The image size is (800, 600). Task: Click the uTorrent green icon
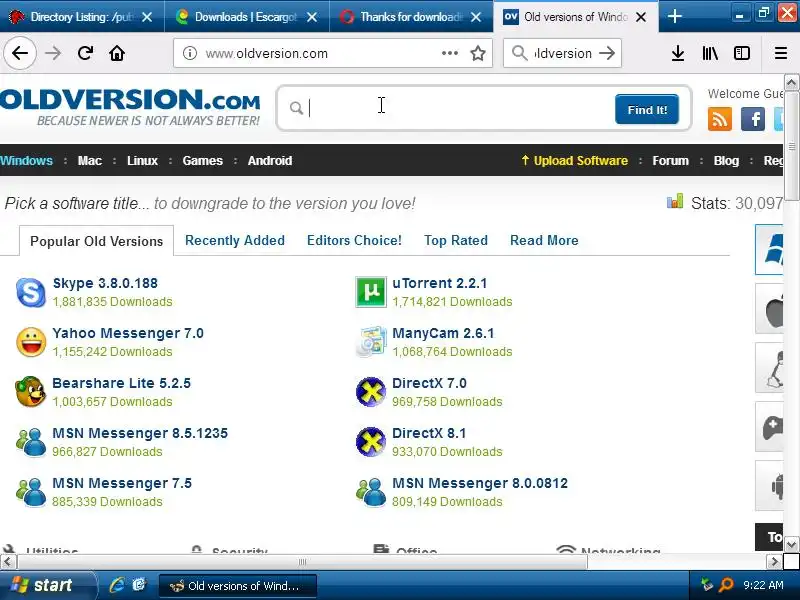pyautogui.click(x=370, y=292)
